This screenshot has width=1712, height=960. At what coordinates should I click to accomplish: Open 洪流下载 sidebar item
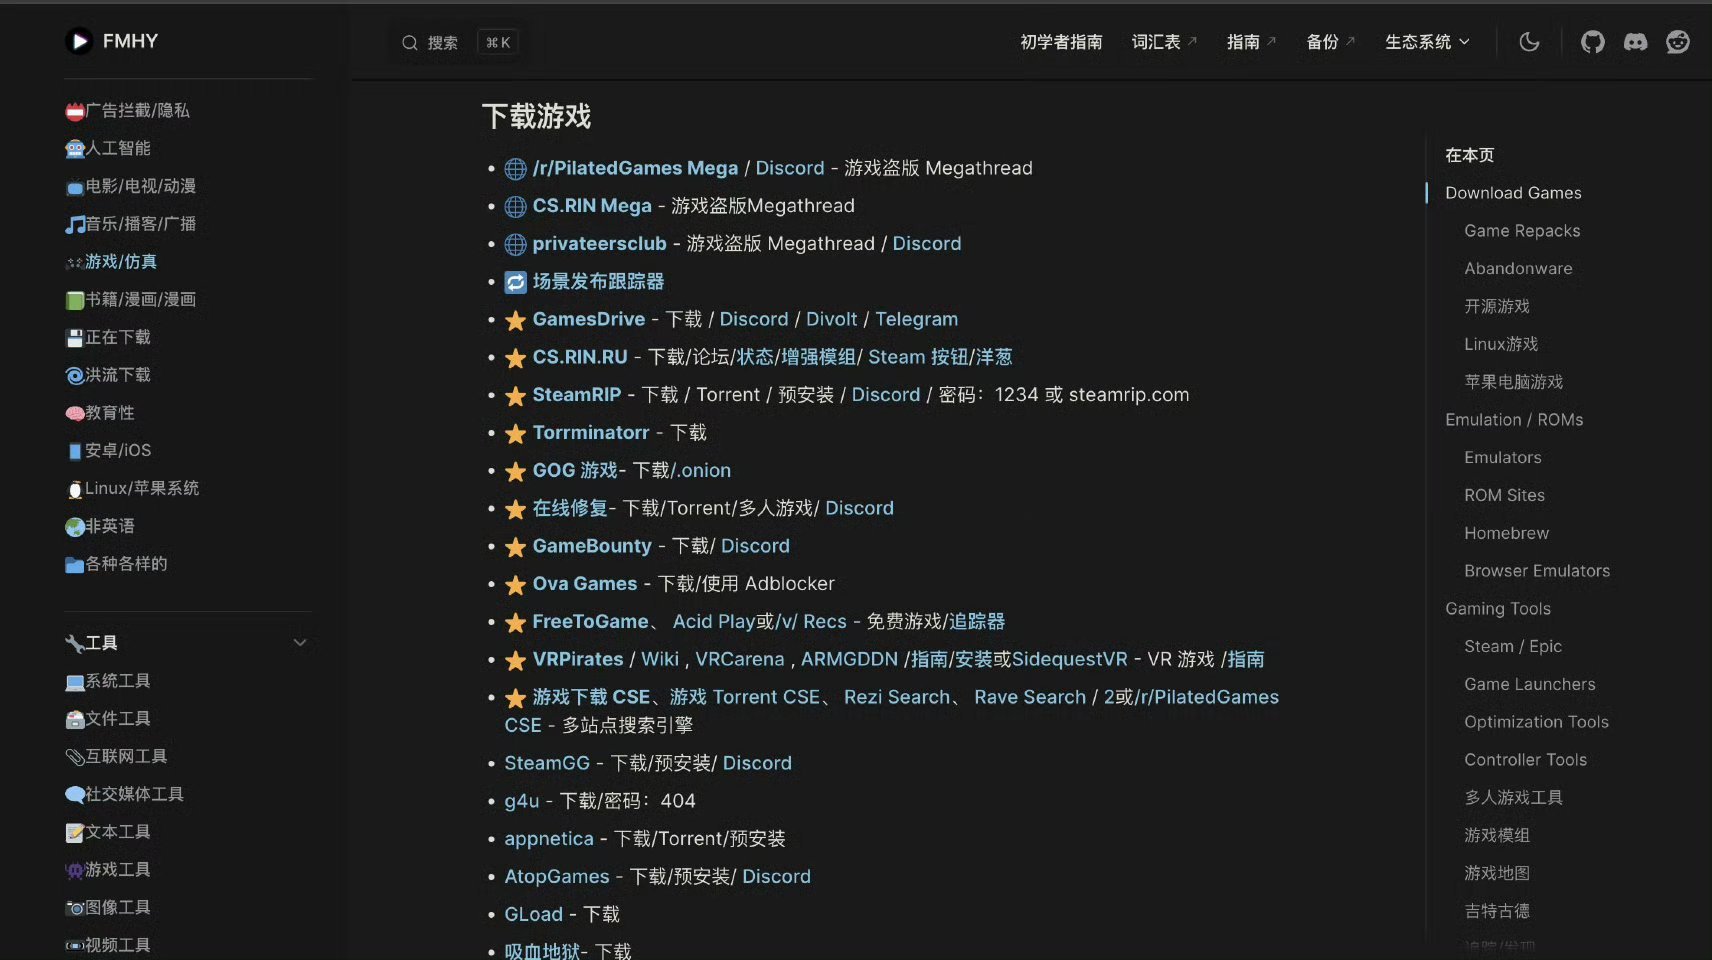(x=108, y=376)
